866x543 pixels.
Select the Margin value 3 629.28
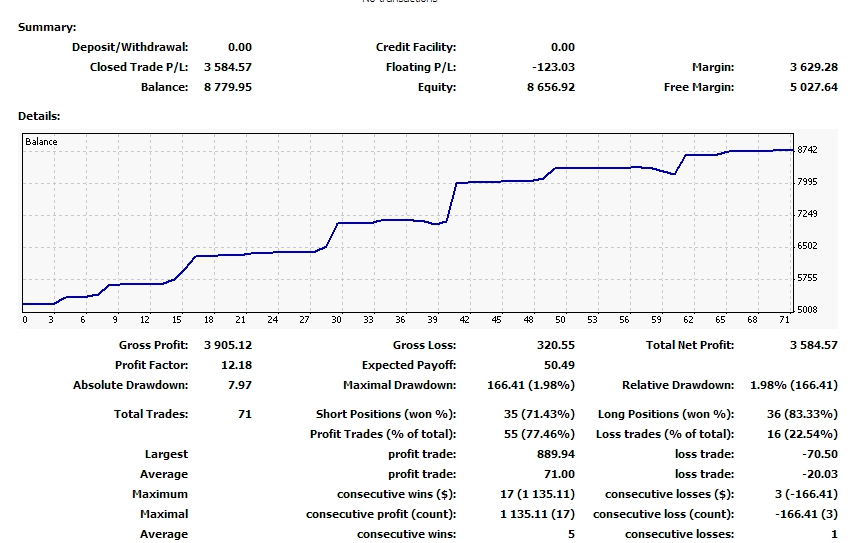pyautogui.click(x=814, y=67)
